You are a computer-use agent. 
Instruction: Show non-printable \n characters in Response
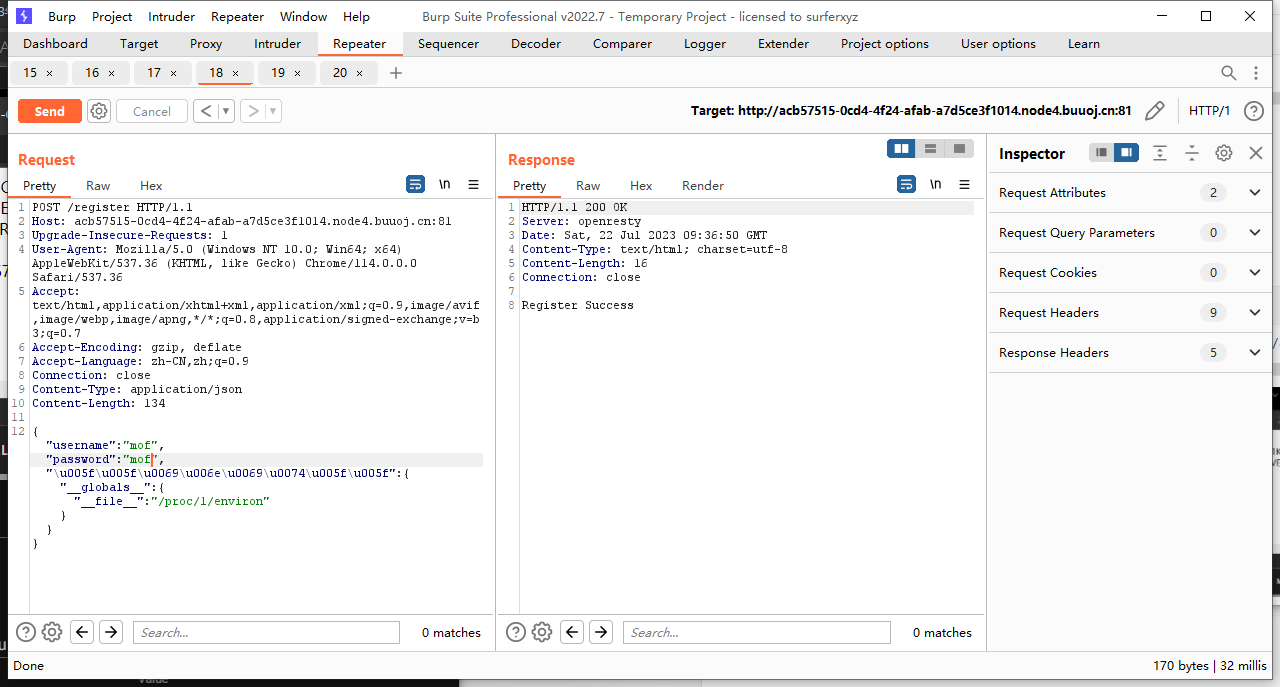[x=936, y=185]
